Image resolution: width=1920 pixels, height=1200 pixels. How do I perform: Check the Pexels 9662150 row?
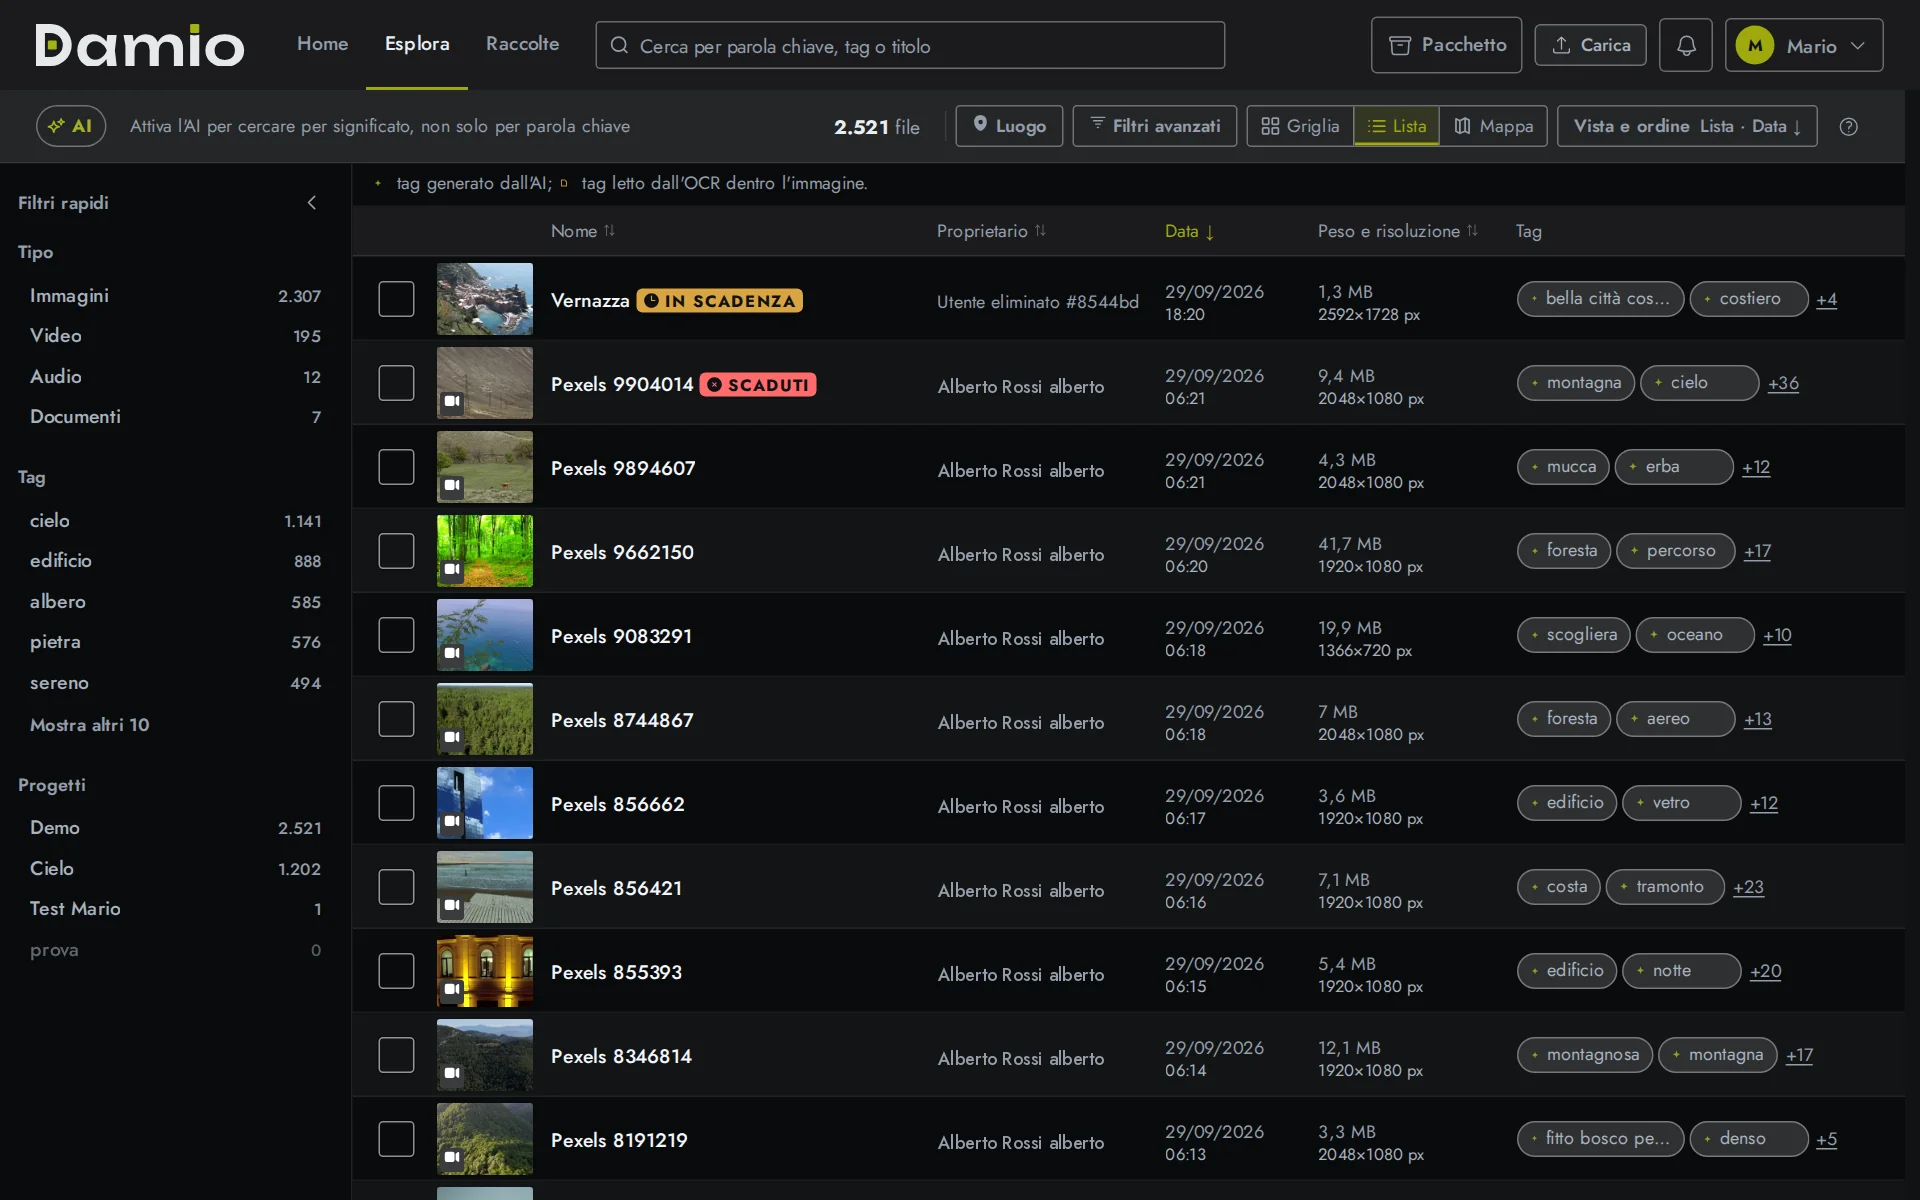pos(396,551)
